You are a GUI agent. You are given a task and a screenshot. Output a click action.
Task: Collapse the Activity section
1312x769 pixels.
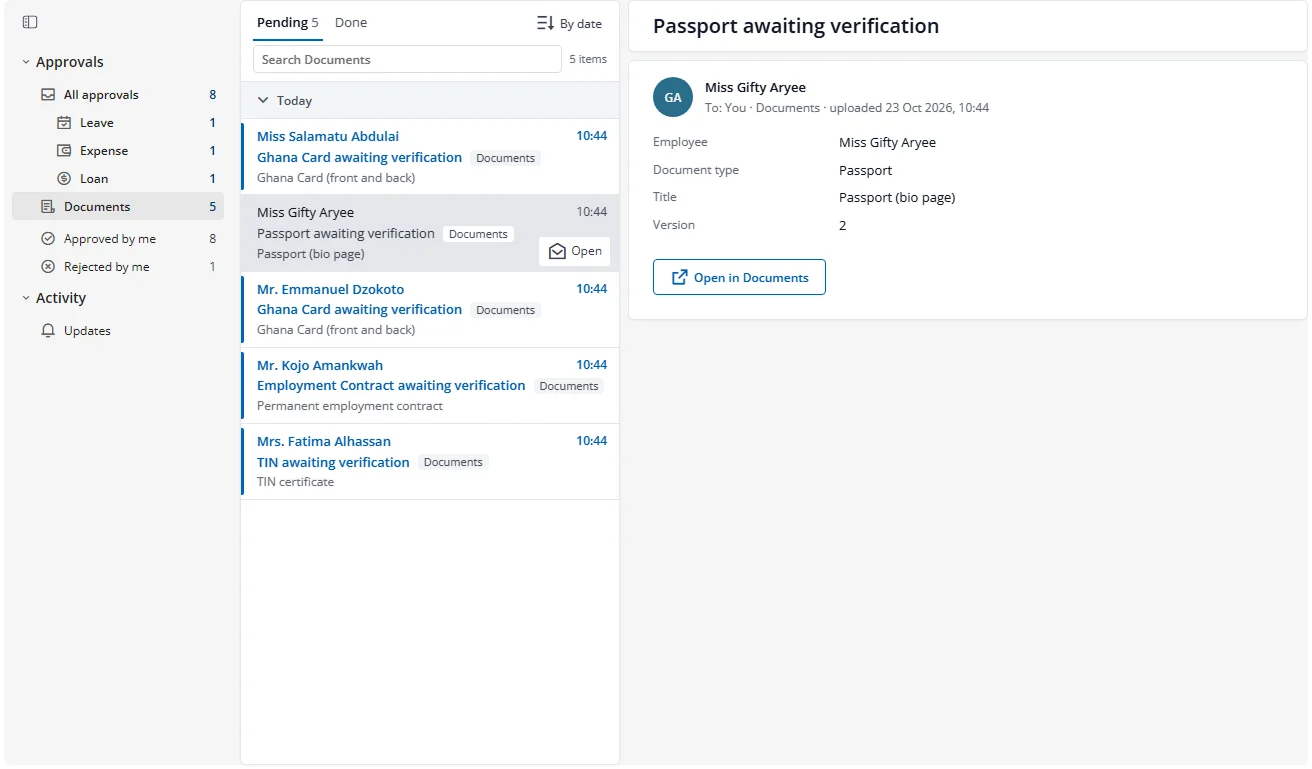coord(26,298)
